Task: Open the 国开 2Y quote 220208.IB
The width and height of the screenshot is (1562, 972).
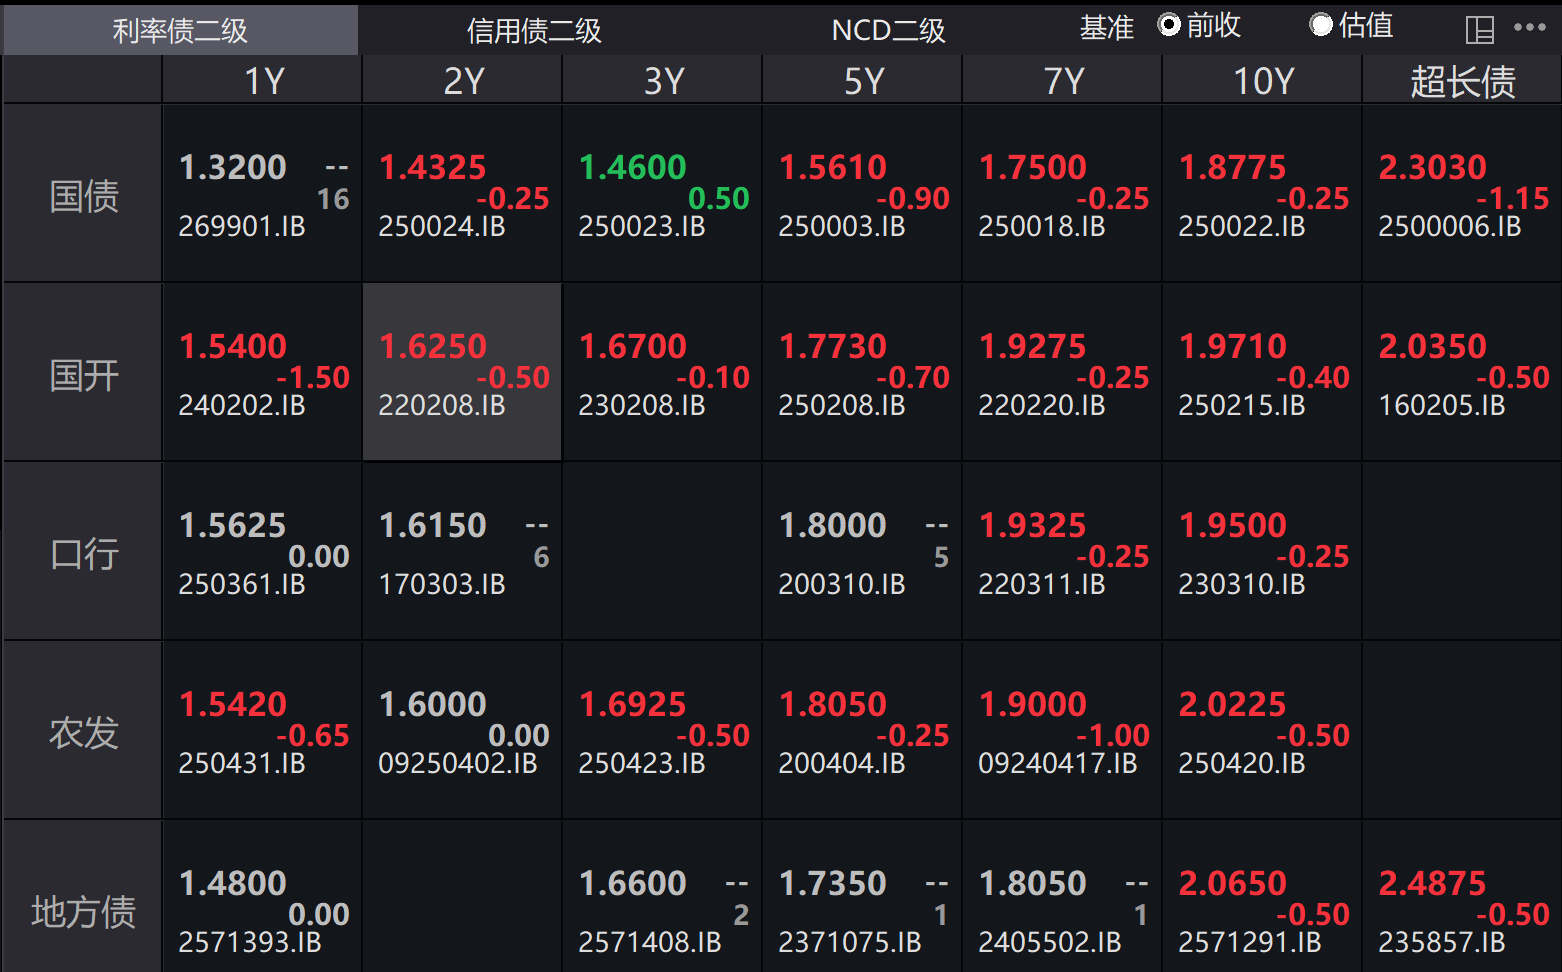Action: click(x=442, y=405)
